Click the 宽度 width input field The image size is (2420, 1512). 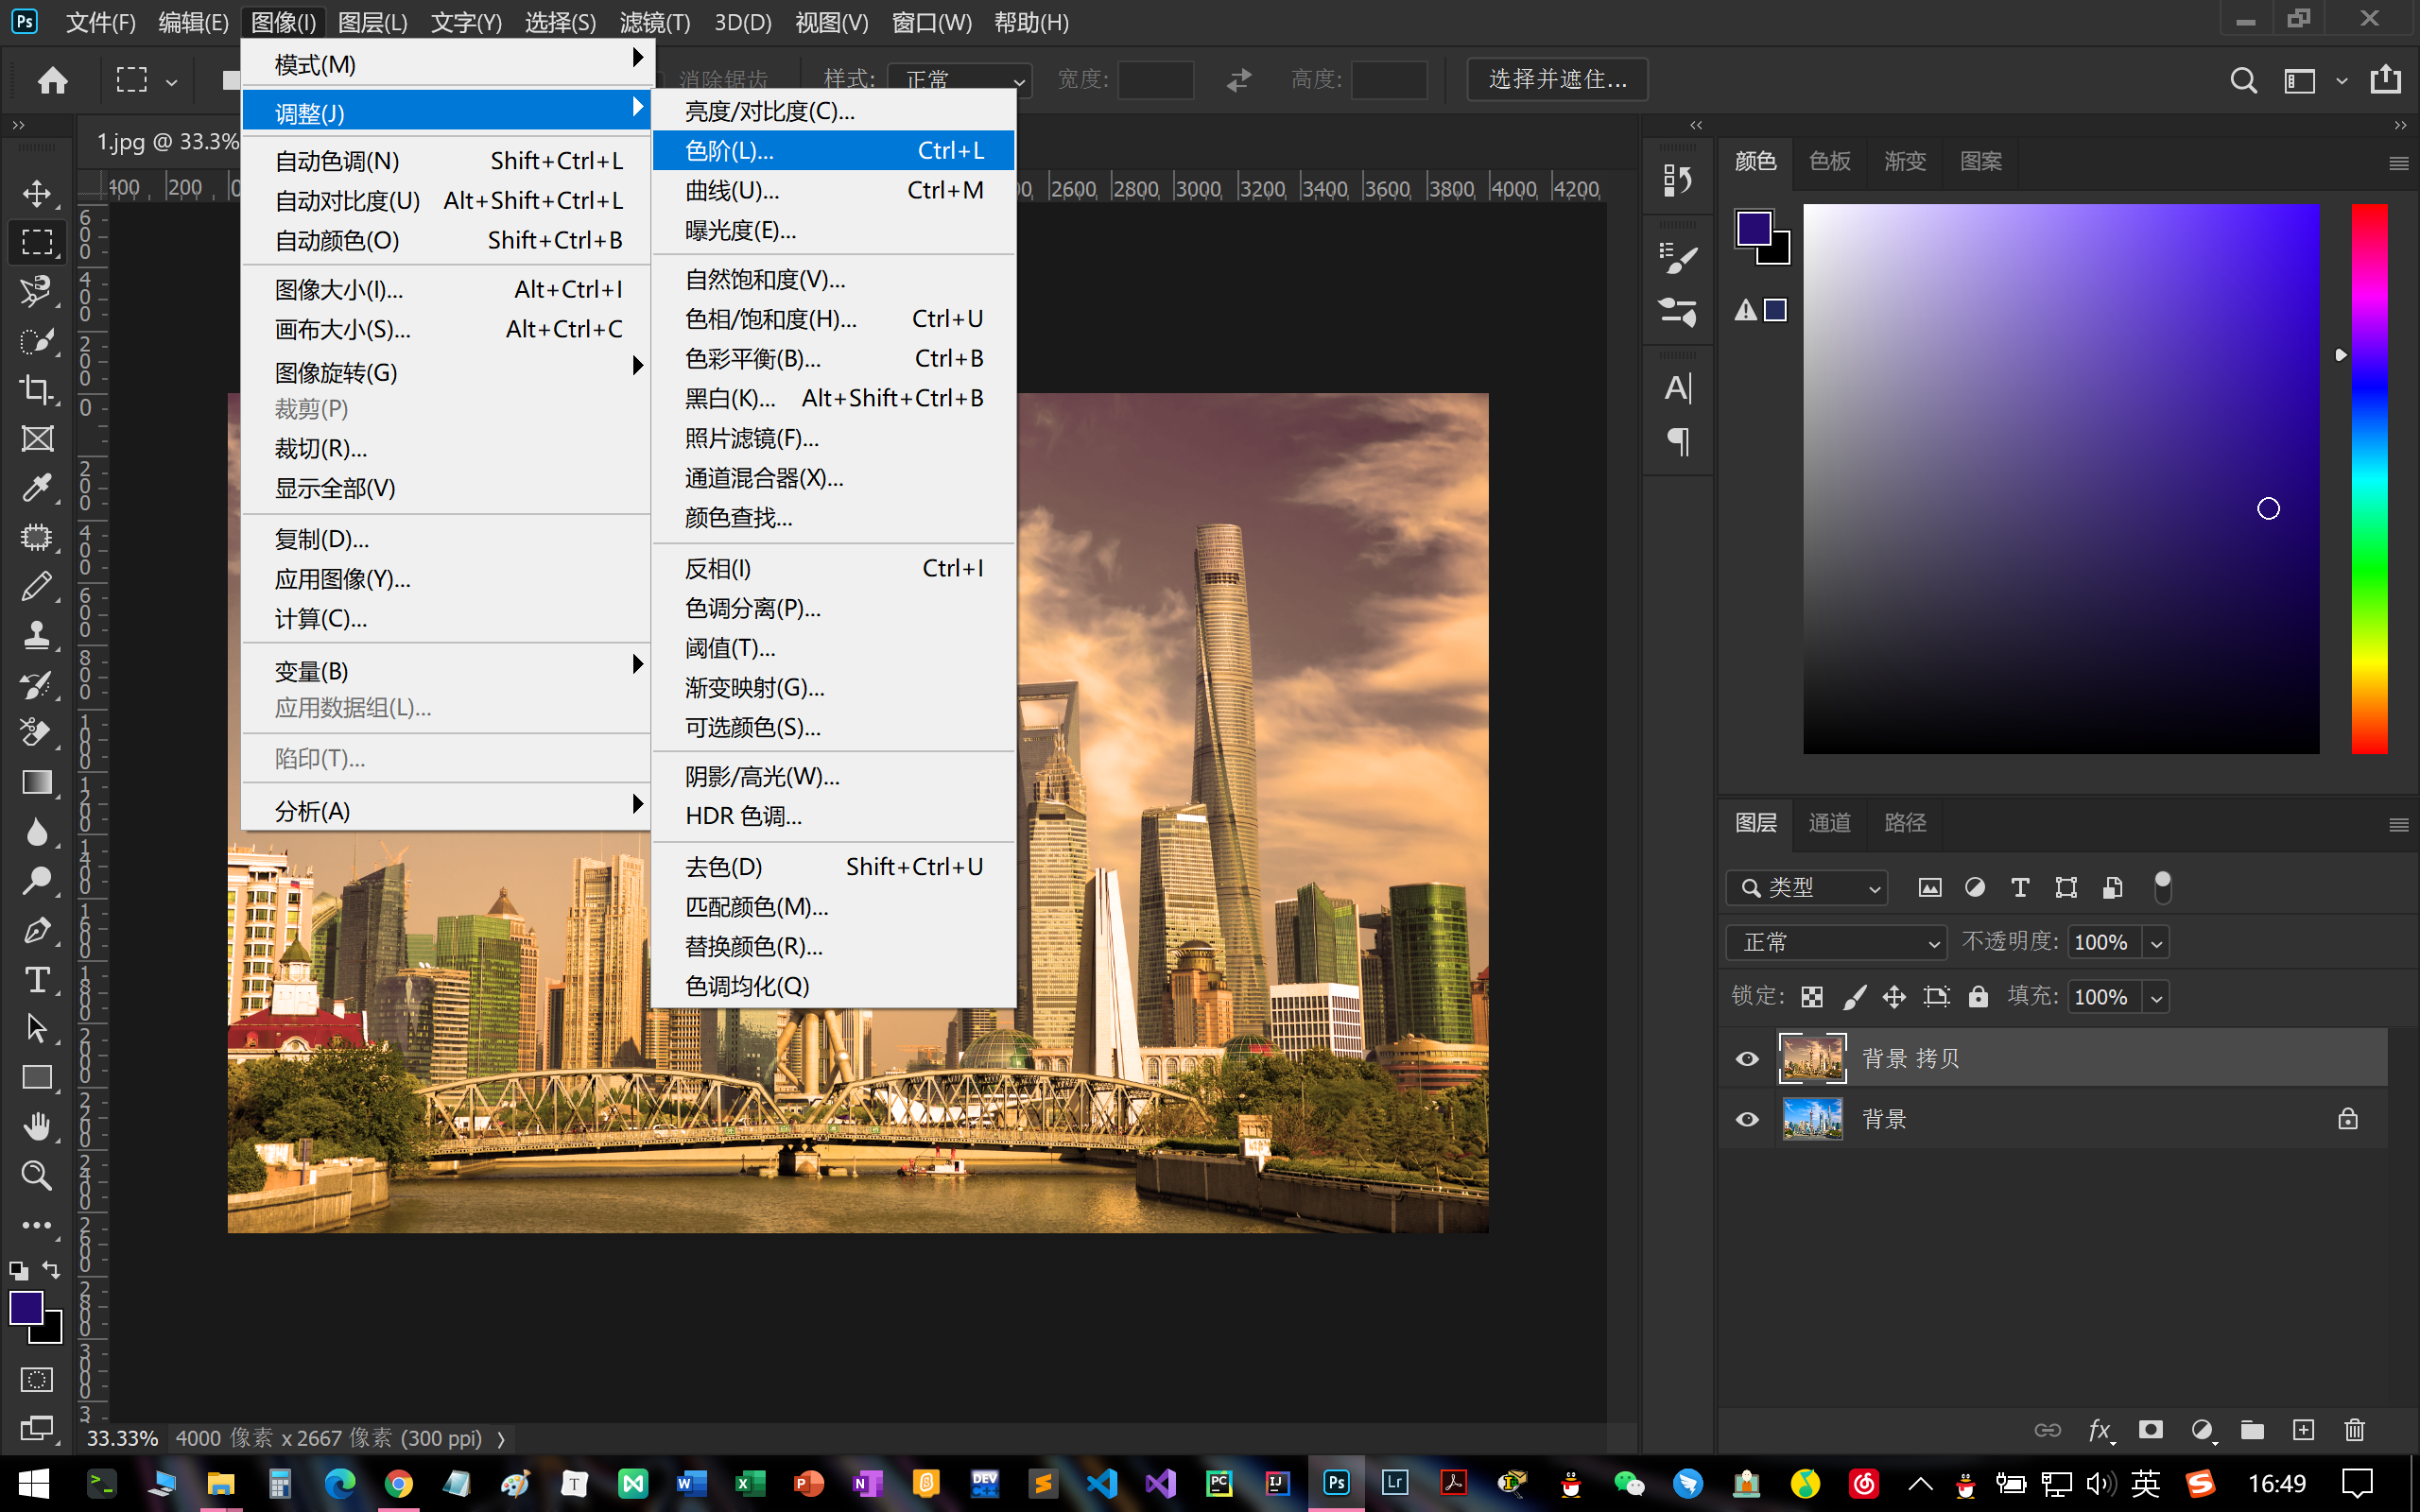pos(1155,80)
